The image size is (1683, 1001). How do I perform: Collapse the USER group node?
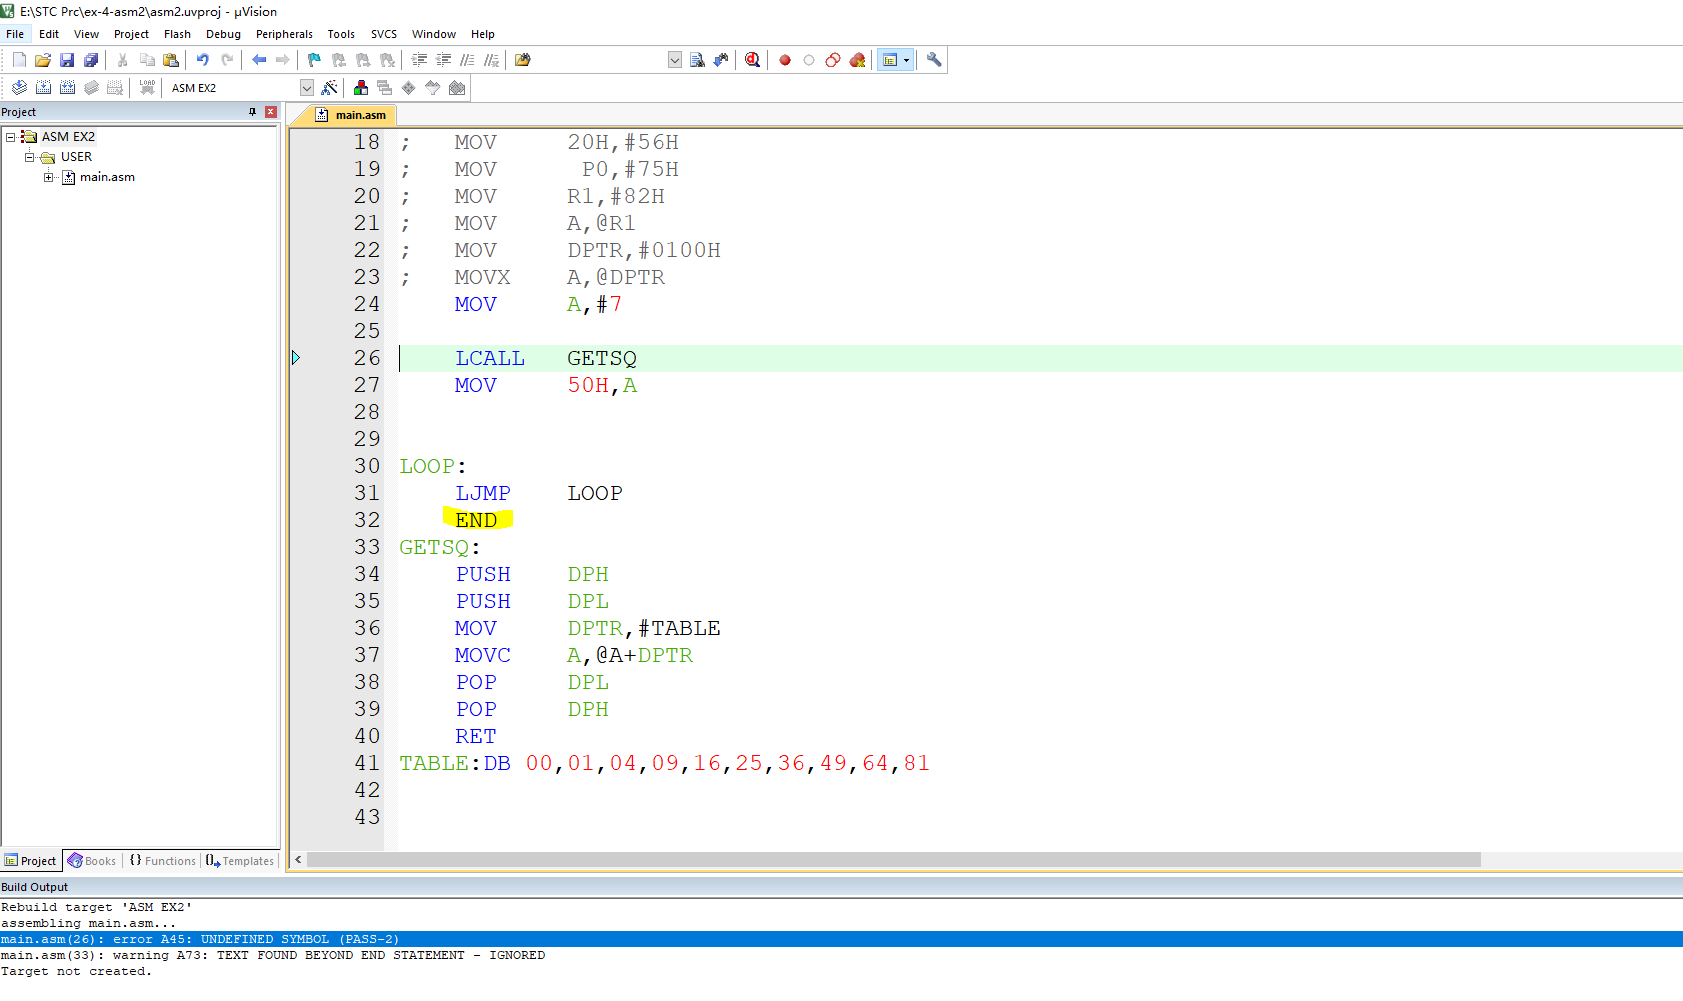(29, 157)
